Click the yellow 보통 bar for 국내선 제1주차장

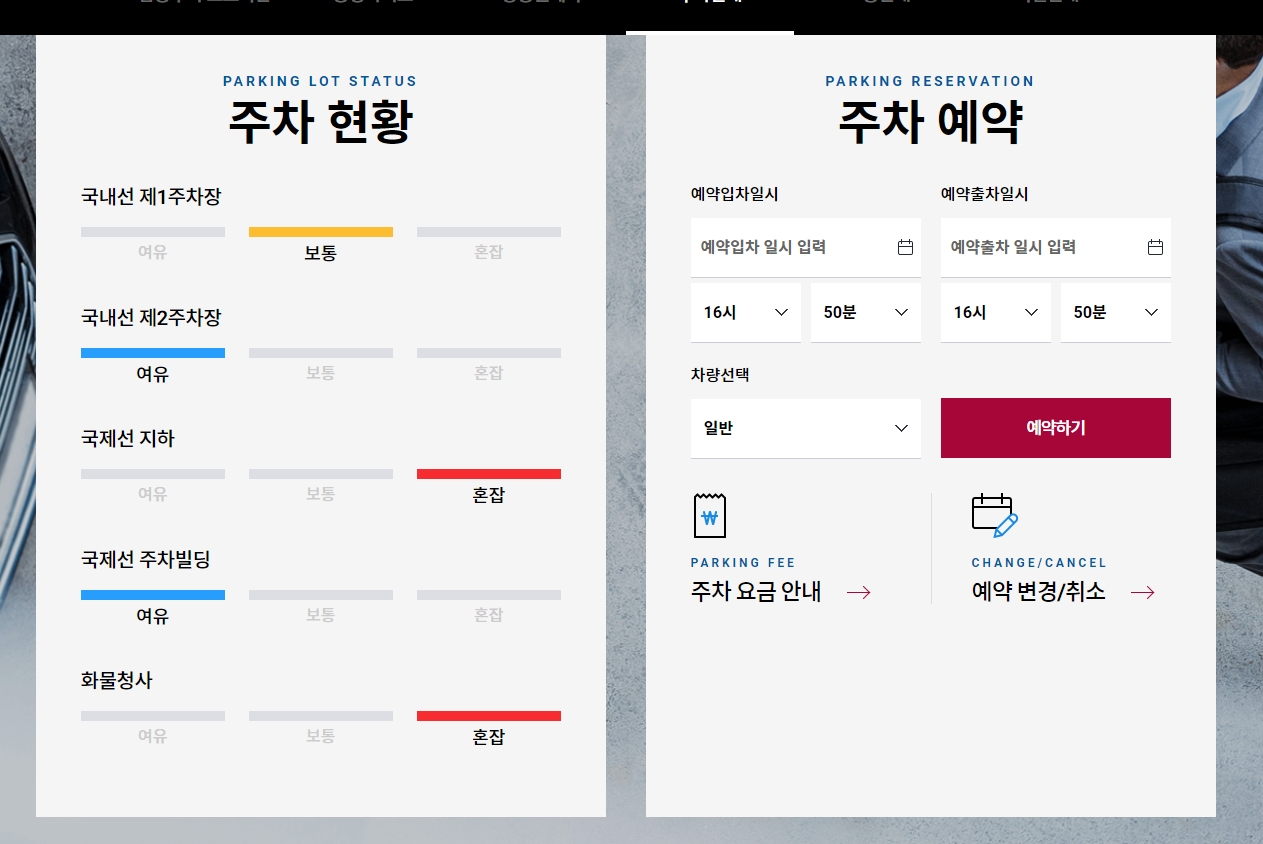coord(320,231)
